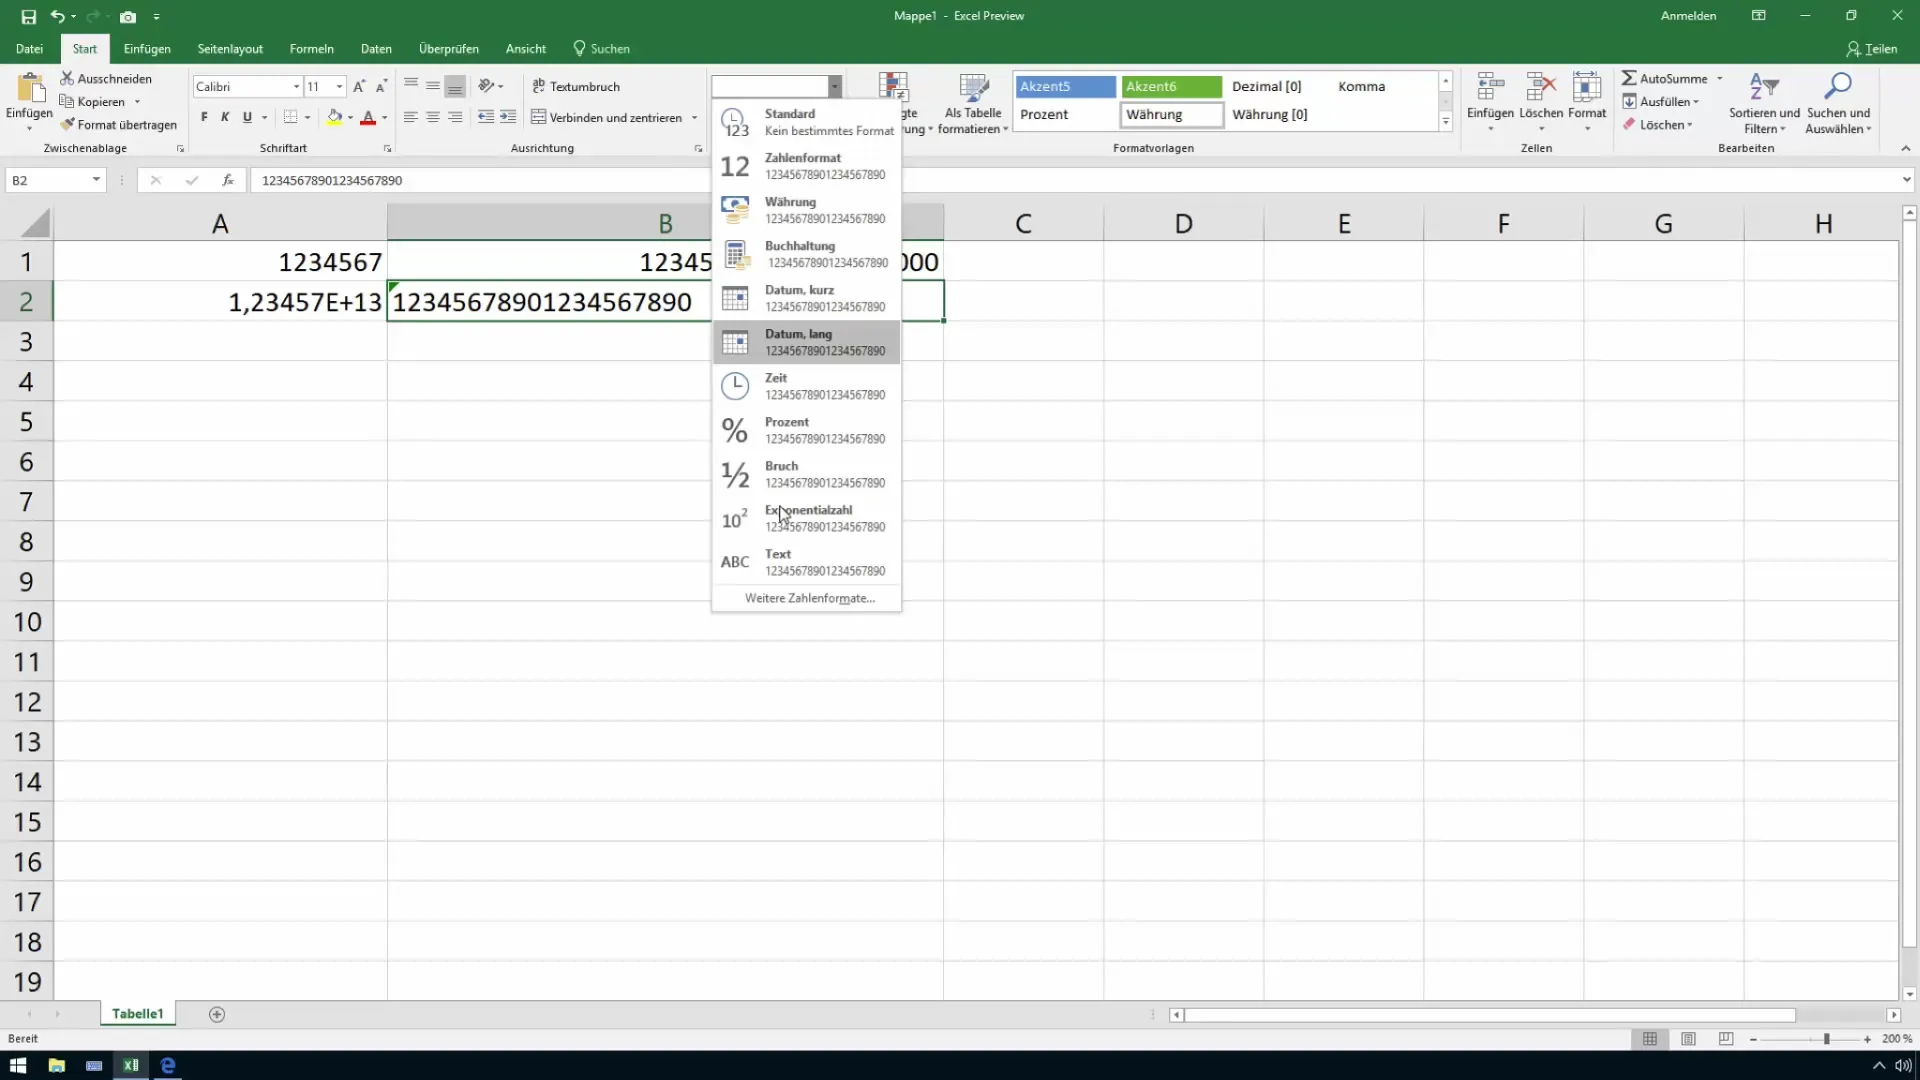Click the Name Box showing B2
The image size is (1920, 1080).
click(46, 180)
